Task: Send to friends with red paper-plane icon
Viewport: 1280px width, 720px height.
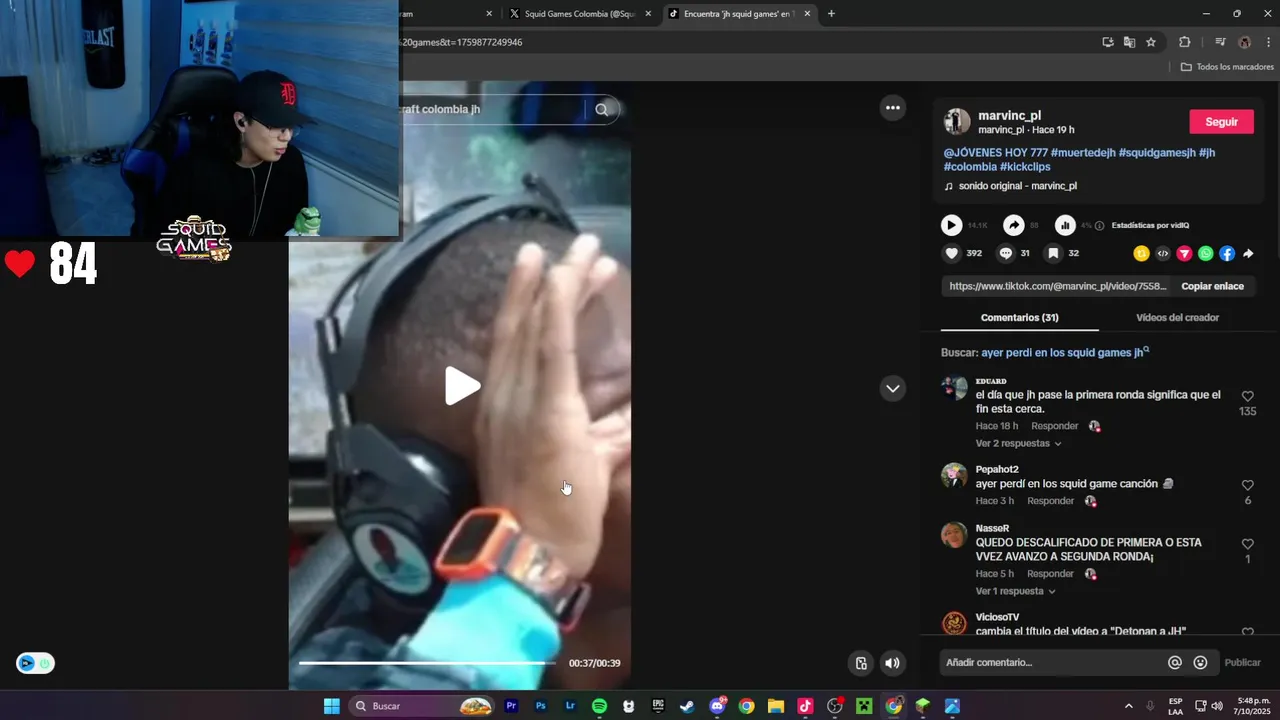Action: pos(1184,254)
